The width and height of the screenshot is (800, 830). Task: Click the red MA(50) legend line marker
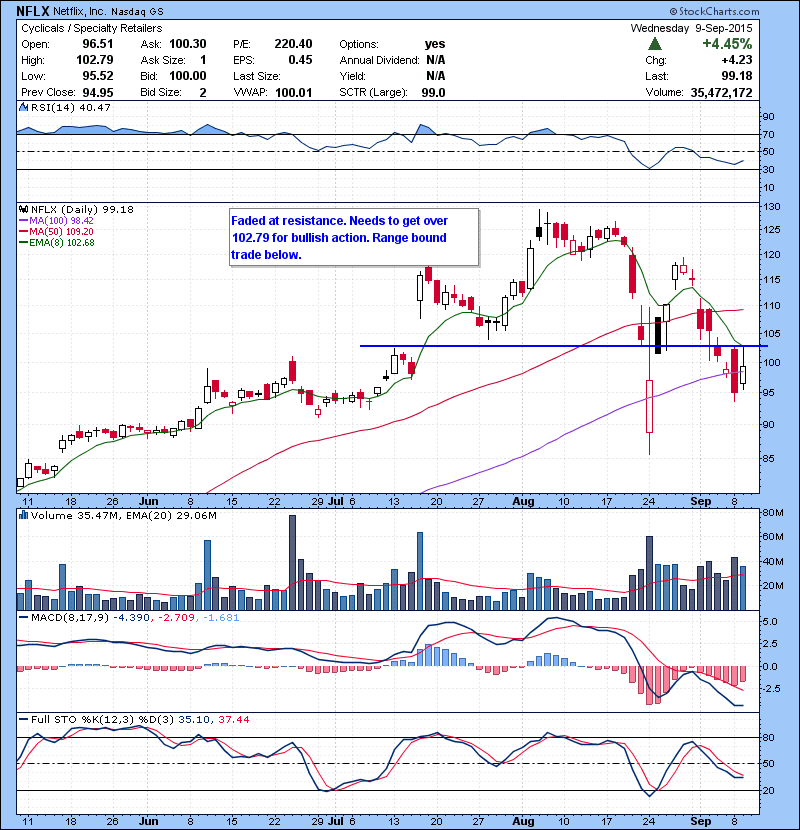point(24,232)
